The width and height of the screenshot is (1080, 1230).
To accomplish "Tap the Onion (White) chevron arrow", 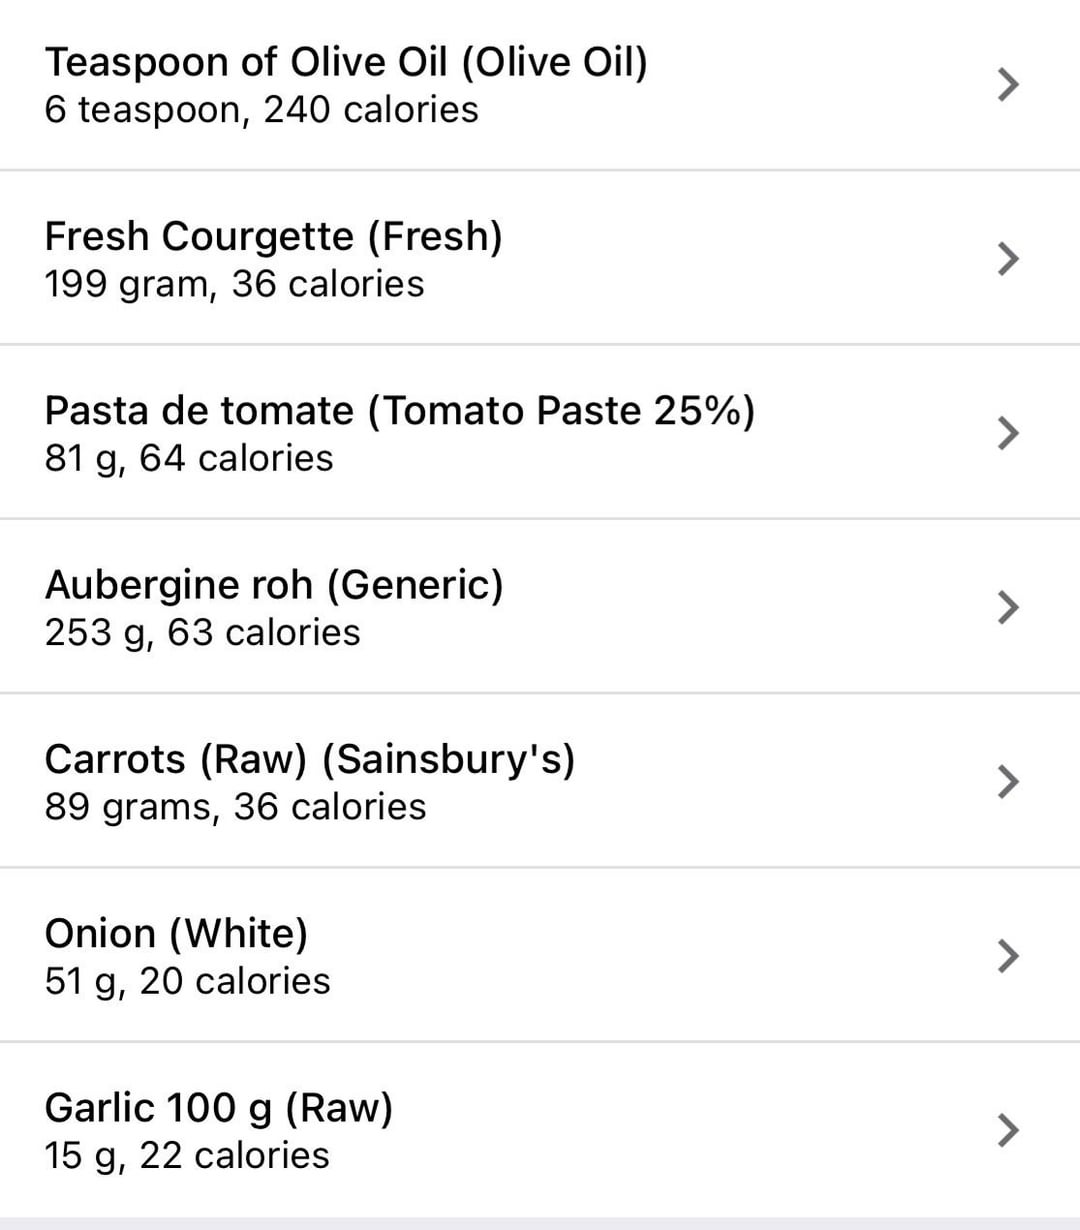I will tap(1008, 956).
